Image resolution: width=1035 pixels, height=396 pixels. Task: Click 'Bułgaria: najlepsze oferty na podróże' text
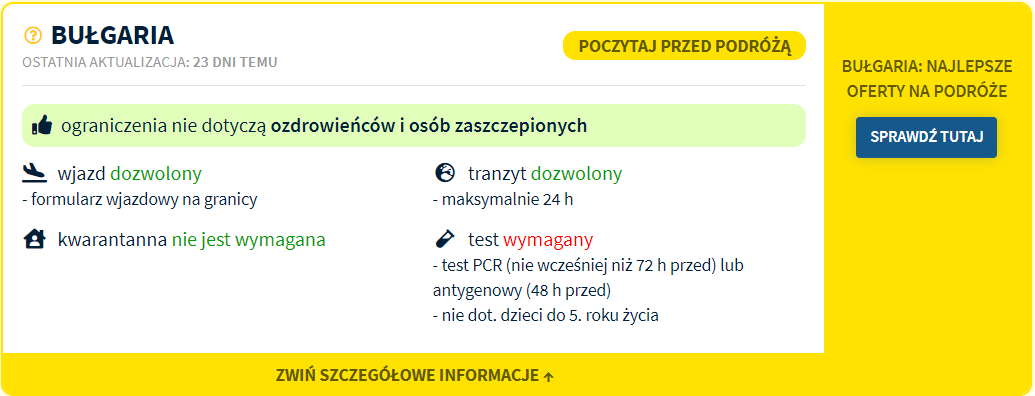click(926, 79)
